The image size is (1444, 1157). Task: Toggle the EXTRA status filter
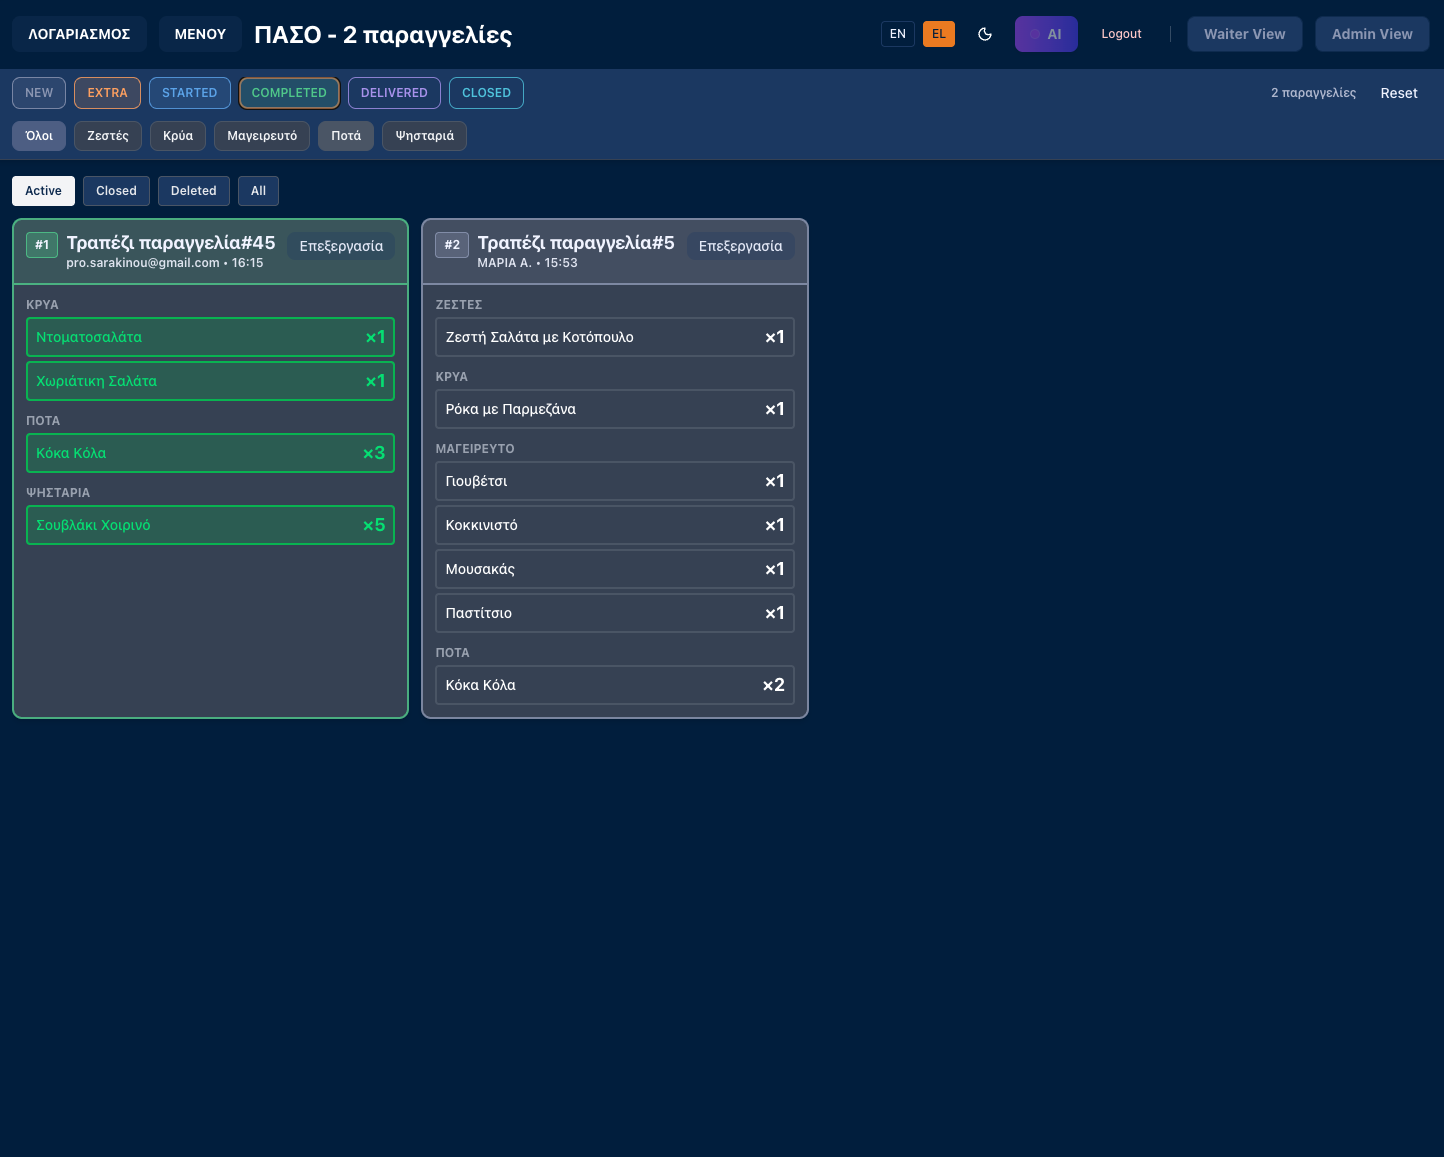click(x=107, y=93)
